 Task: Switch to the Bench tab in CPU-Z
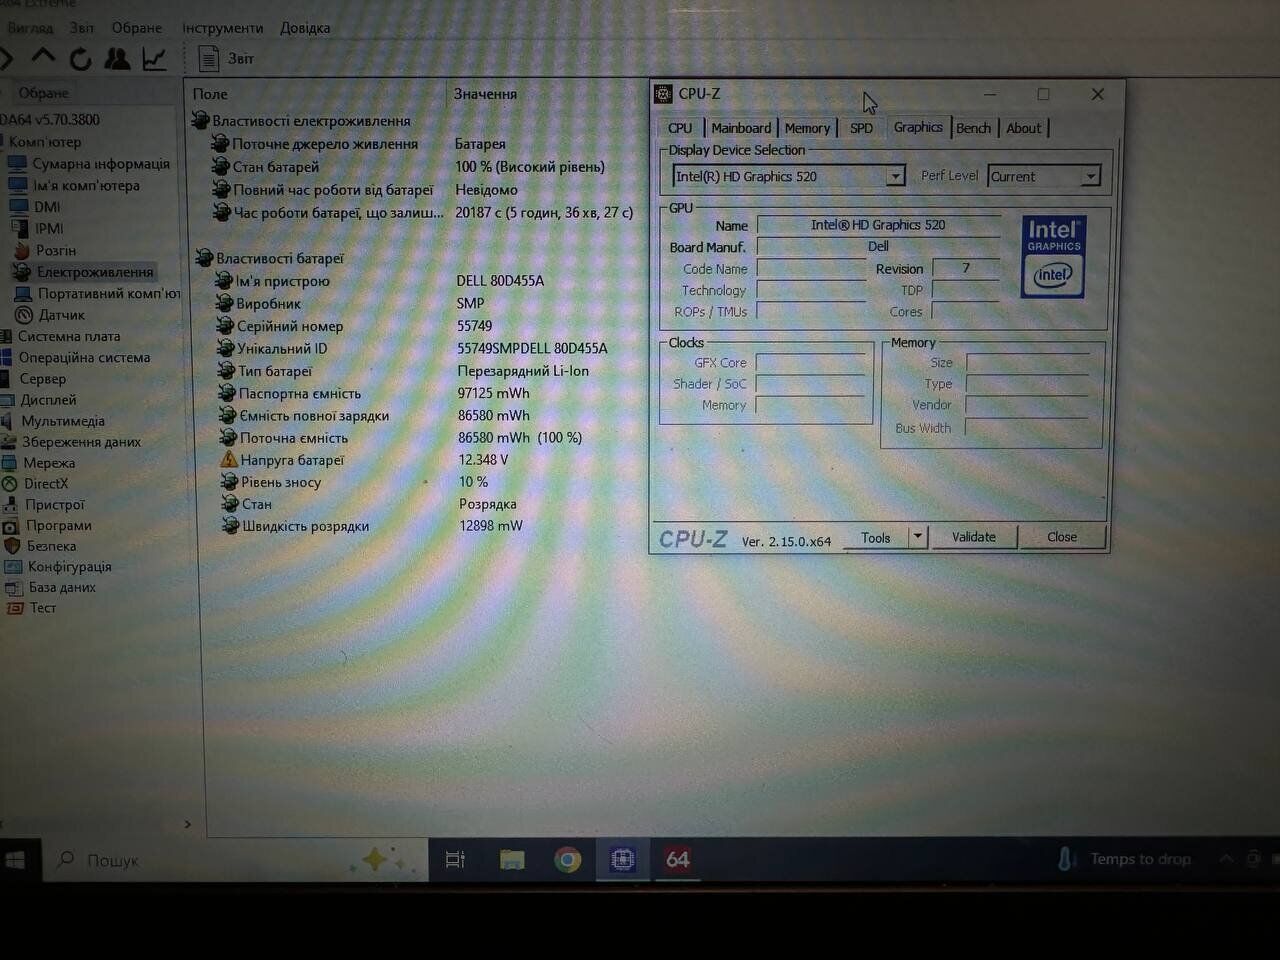pyautogui.click(x=973, y=128)
